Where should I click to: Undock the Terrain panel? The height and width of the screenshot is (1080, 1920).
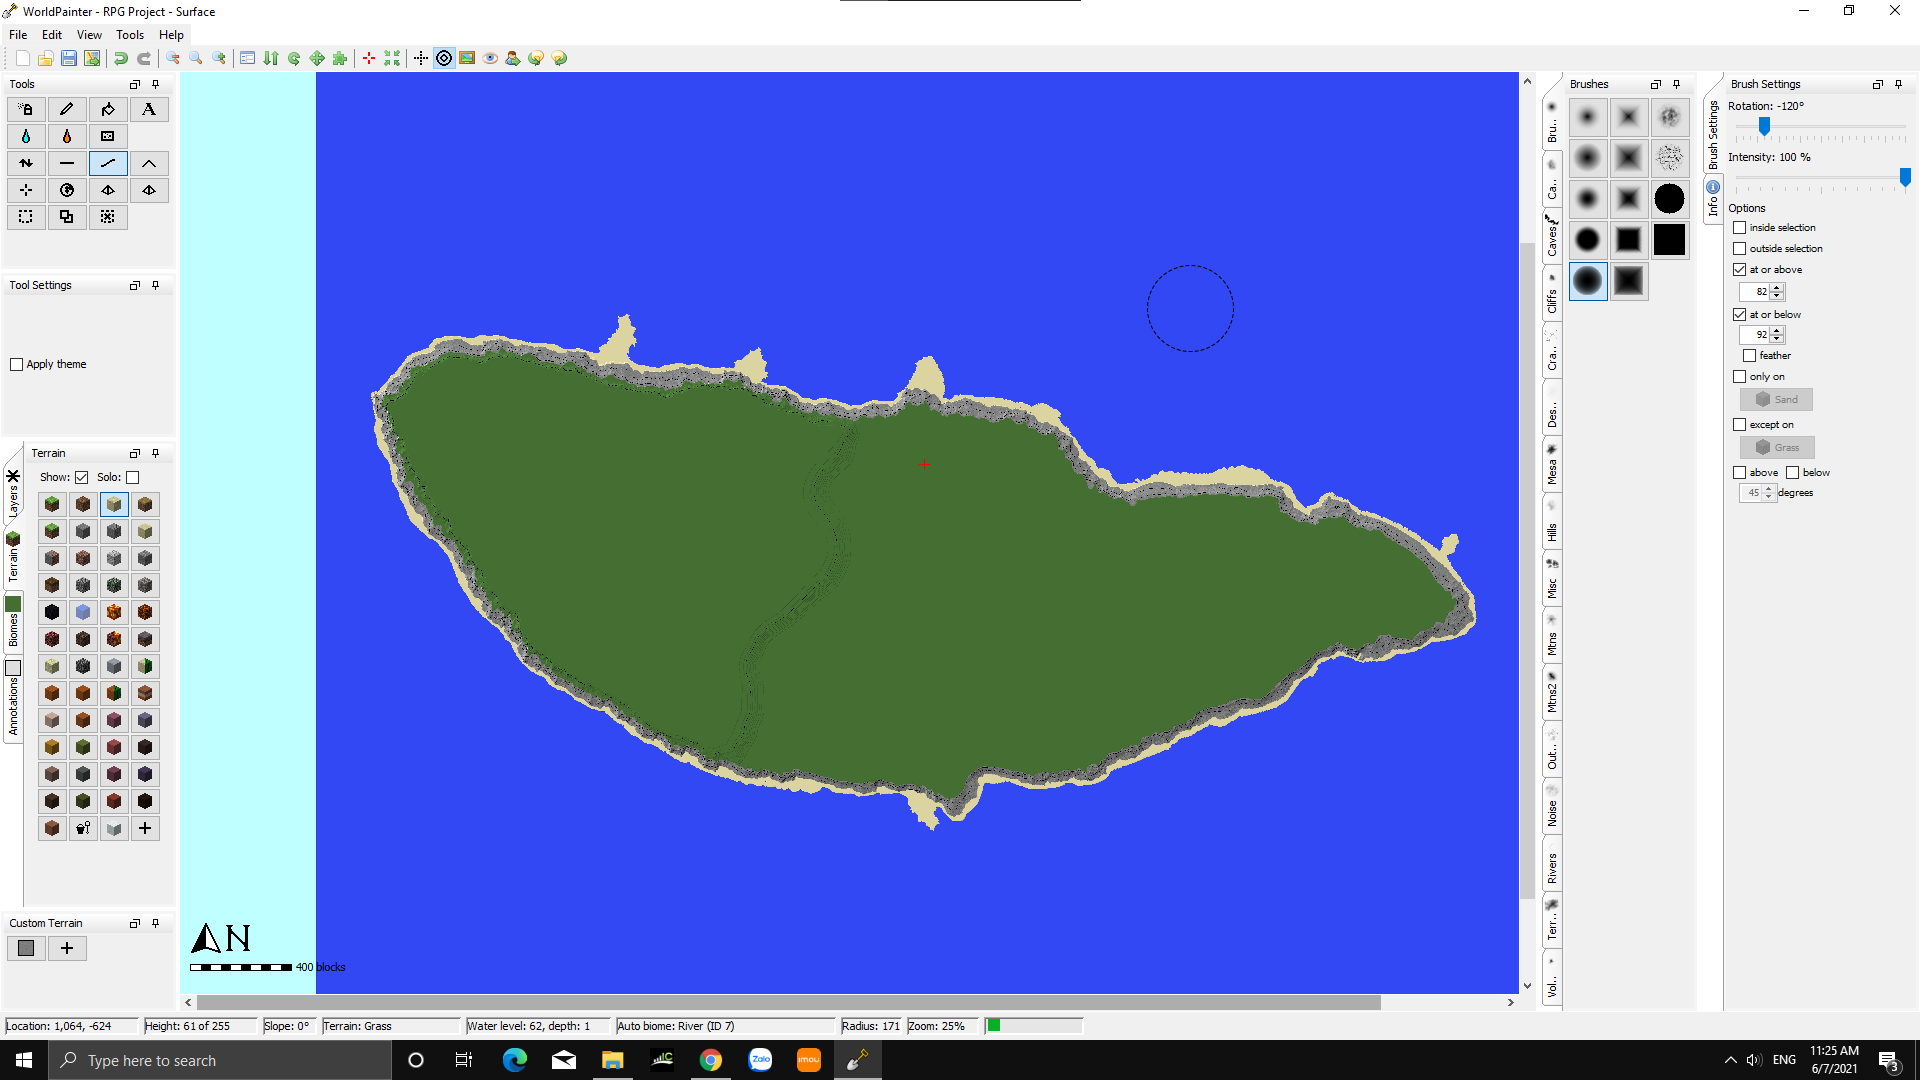[135, 453]
